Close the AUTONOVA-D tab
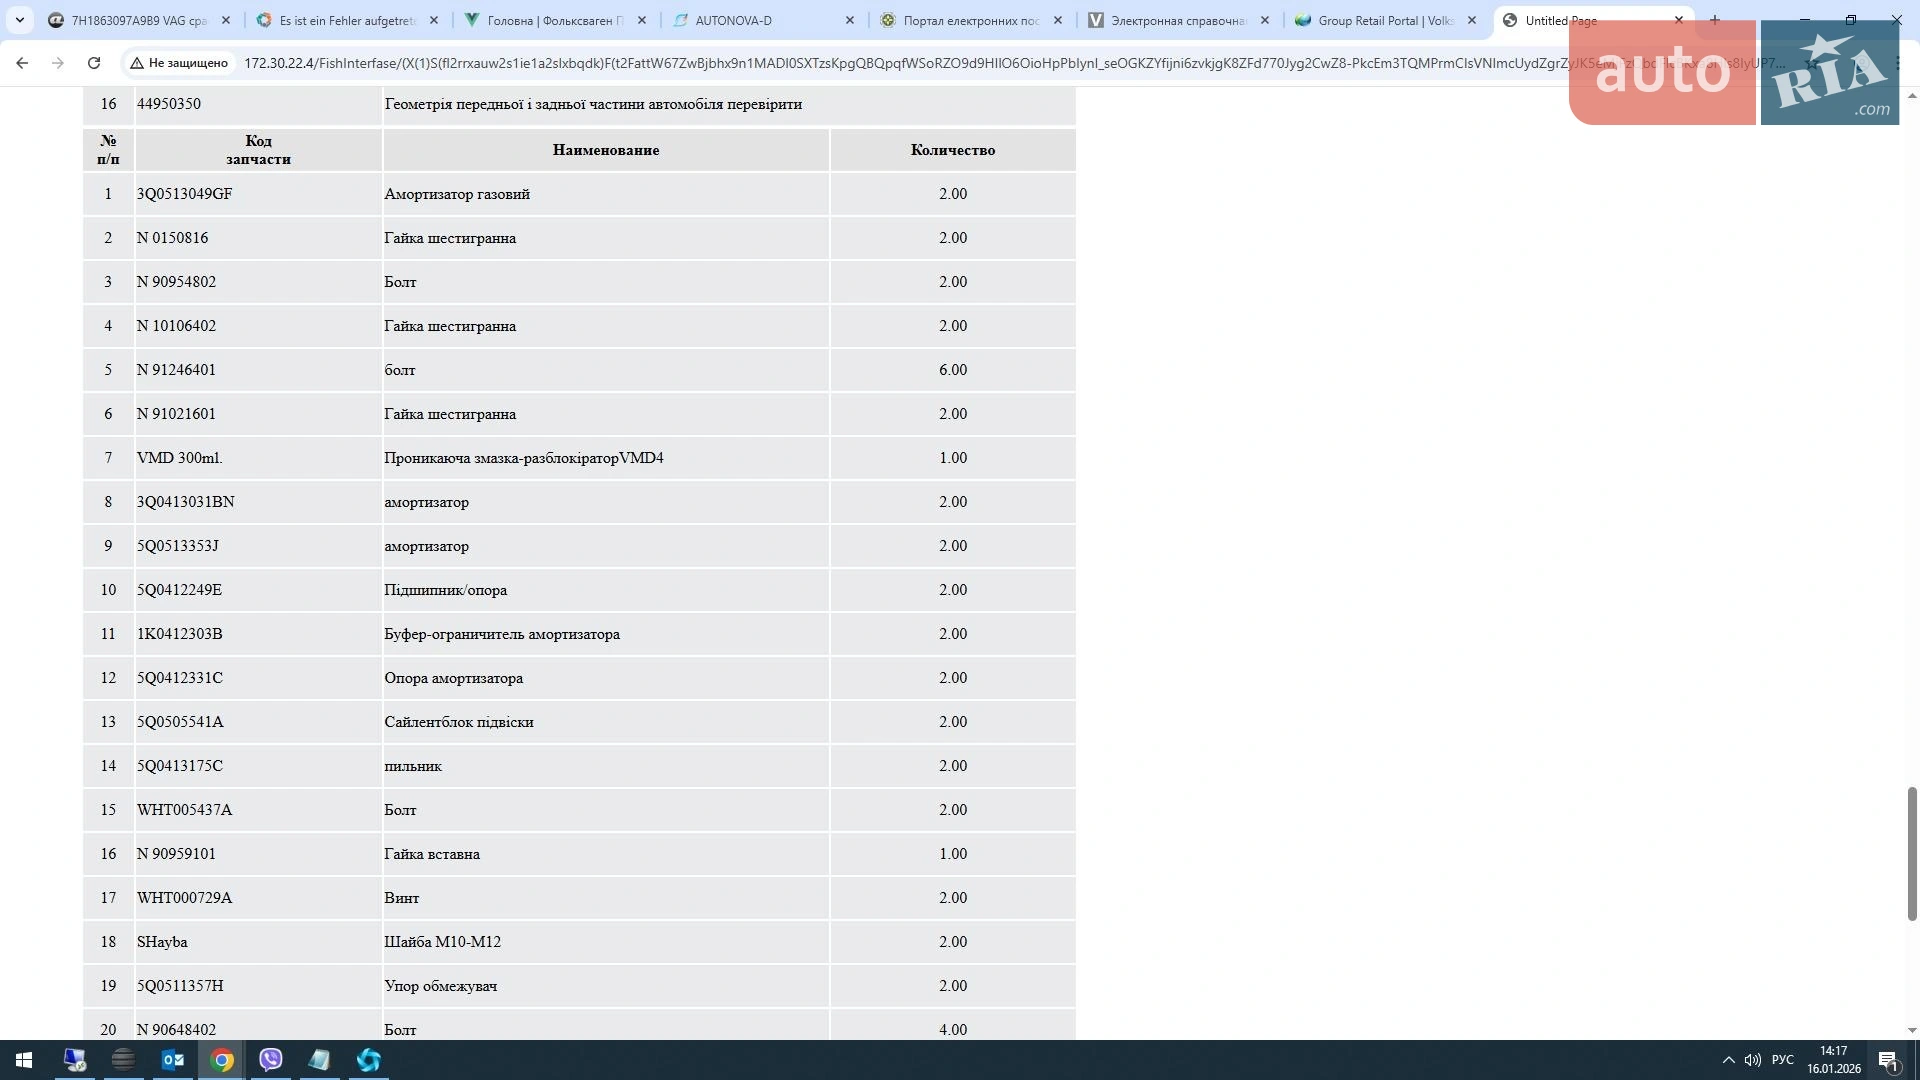 pyautogui.click(x=850, y=20)
